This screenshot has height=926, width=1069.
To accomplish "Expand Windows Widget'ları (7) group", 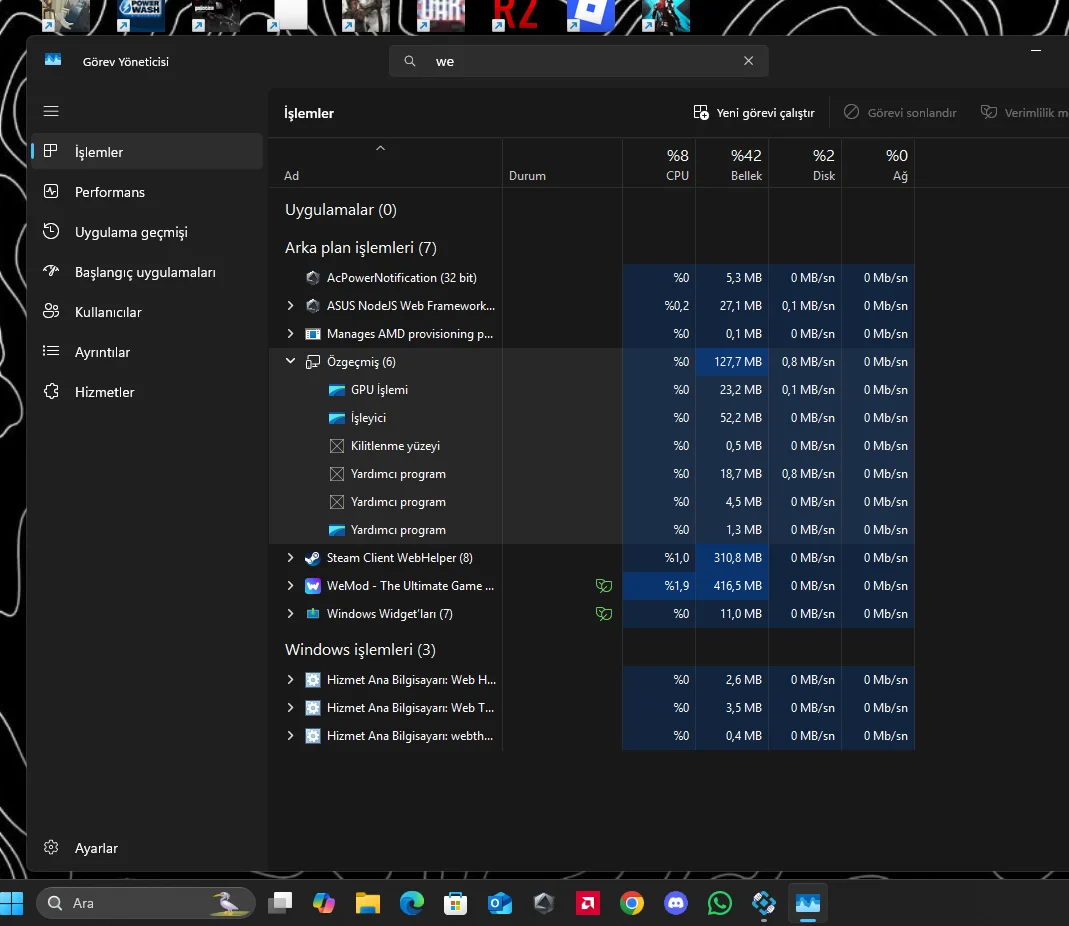I will [x=290, y=613].
